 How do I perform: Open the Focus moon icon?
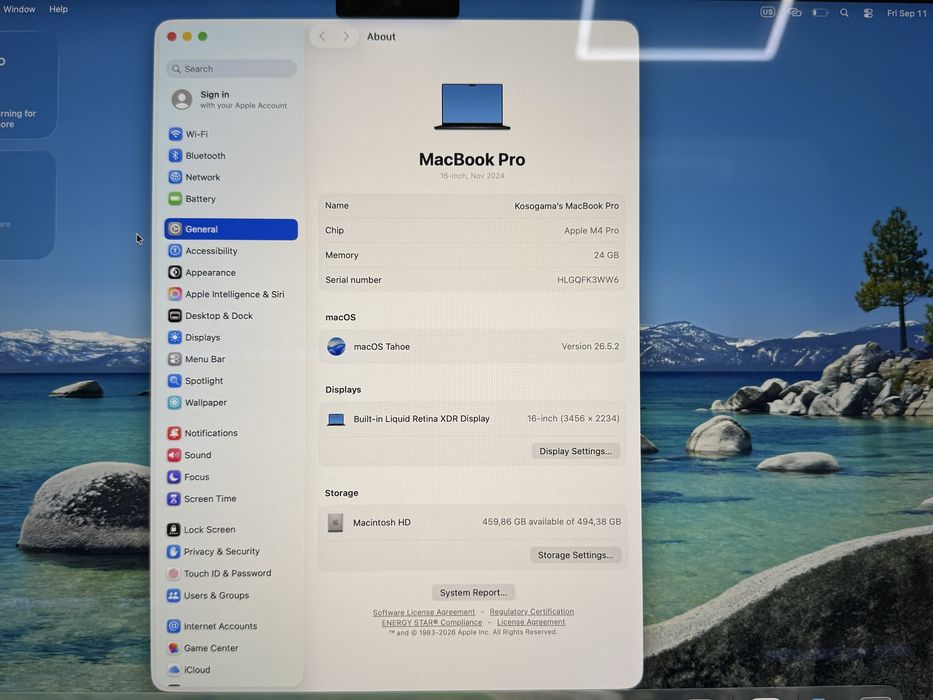pos(174,477)
